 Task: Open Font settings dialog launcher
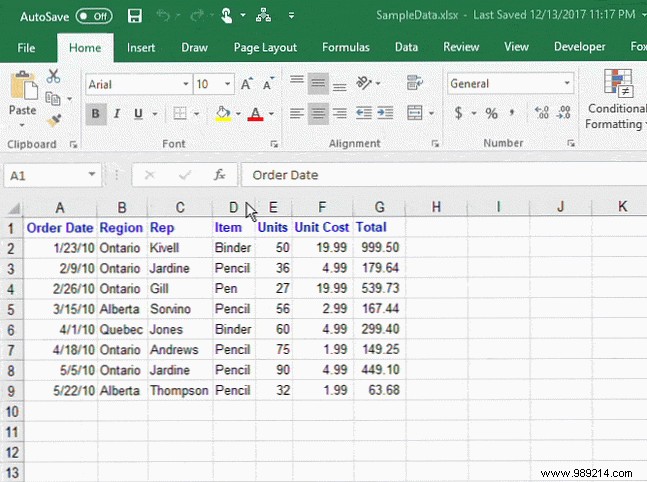click(x=274, y=144)
